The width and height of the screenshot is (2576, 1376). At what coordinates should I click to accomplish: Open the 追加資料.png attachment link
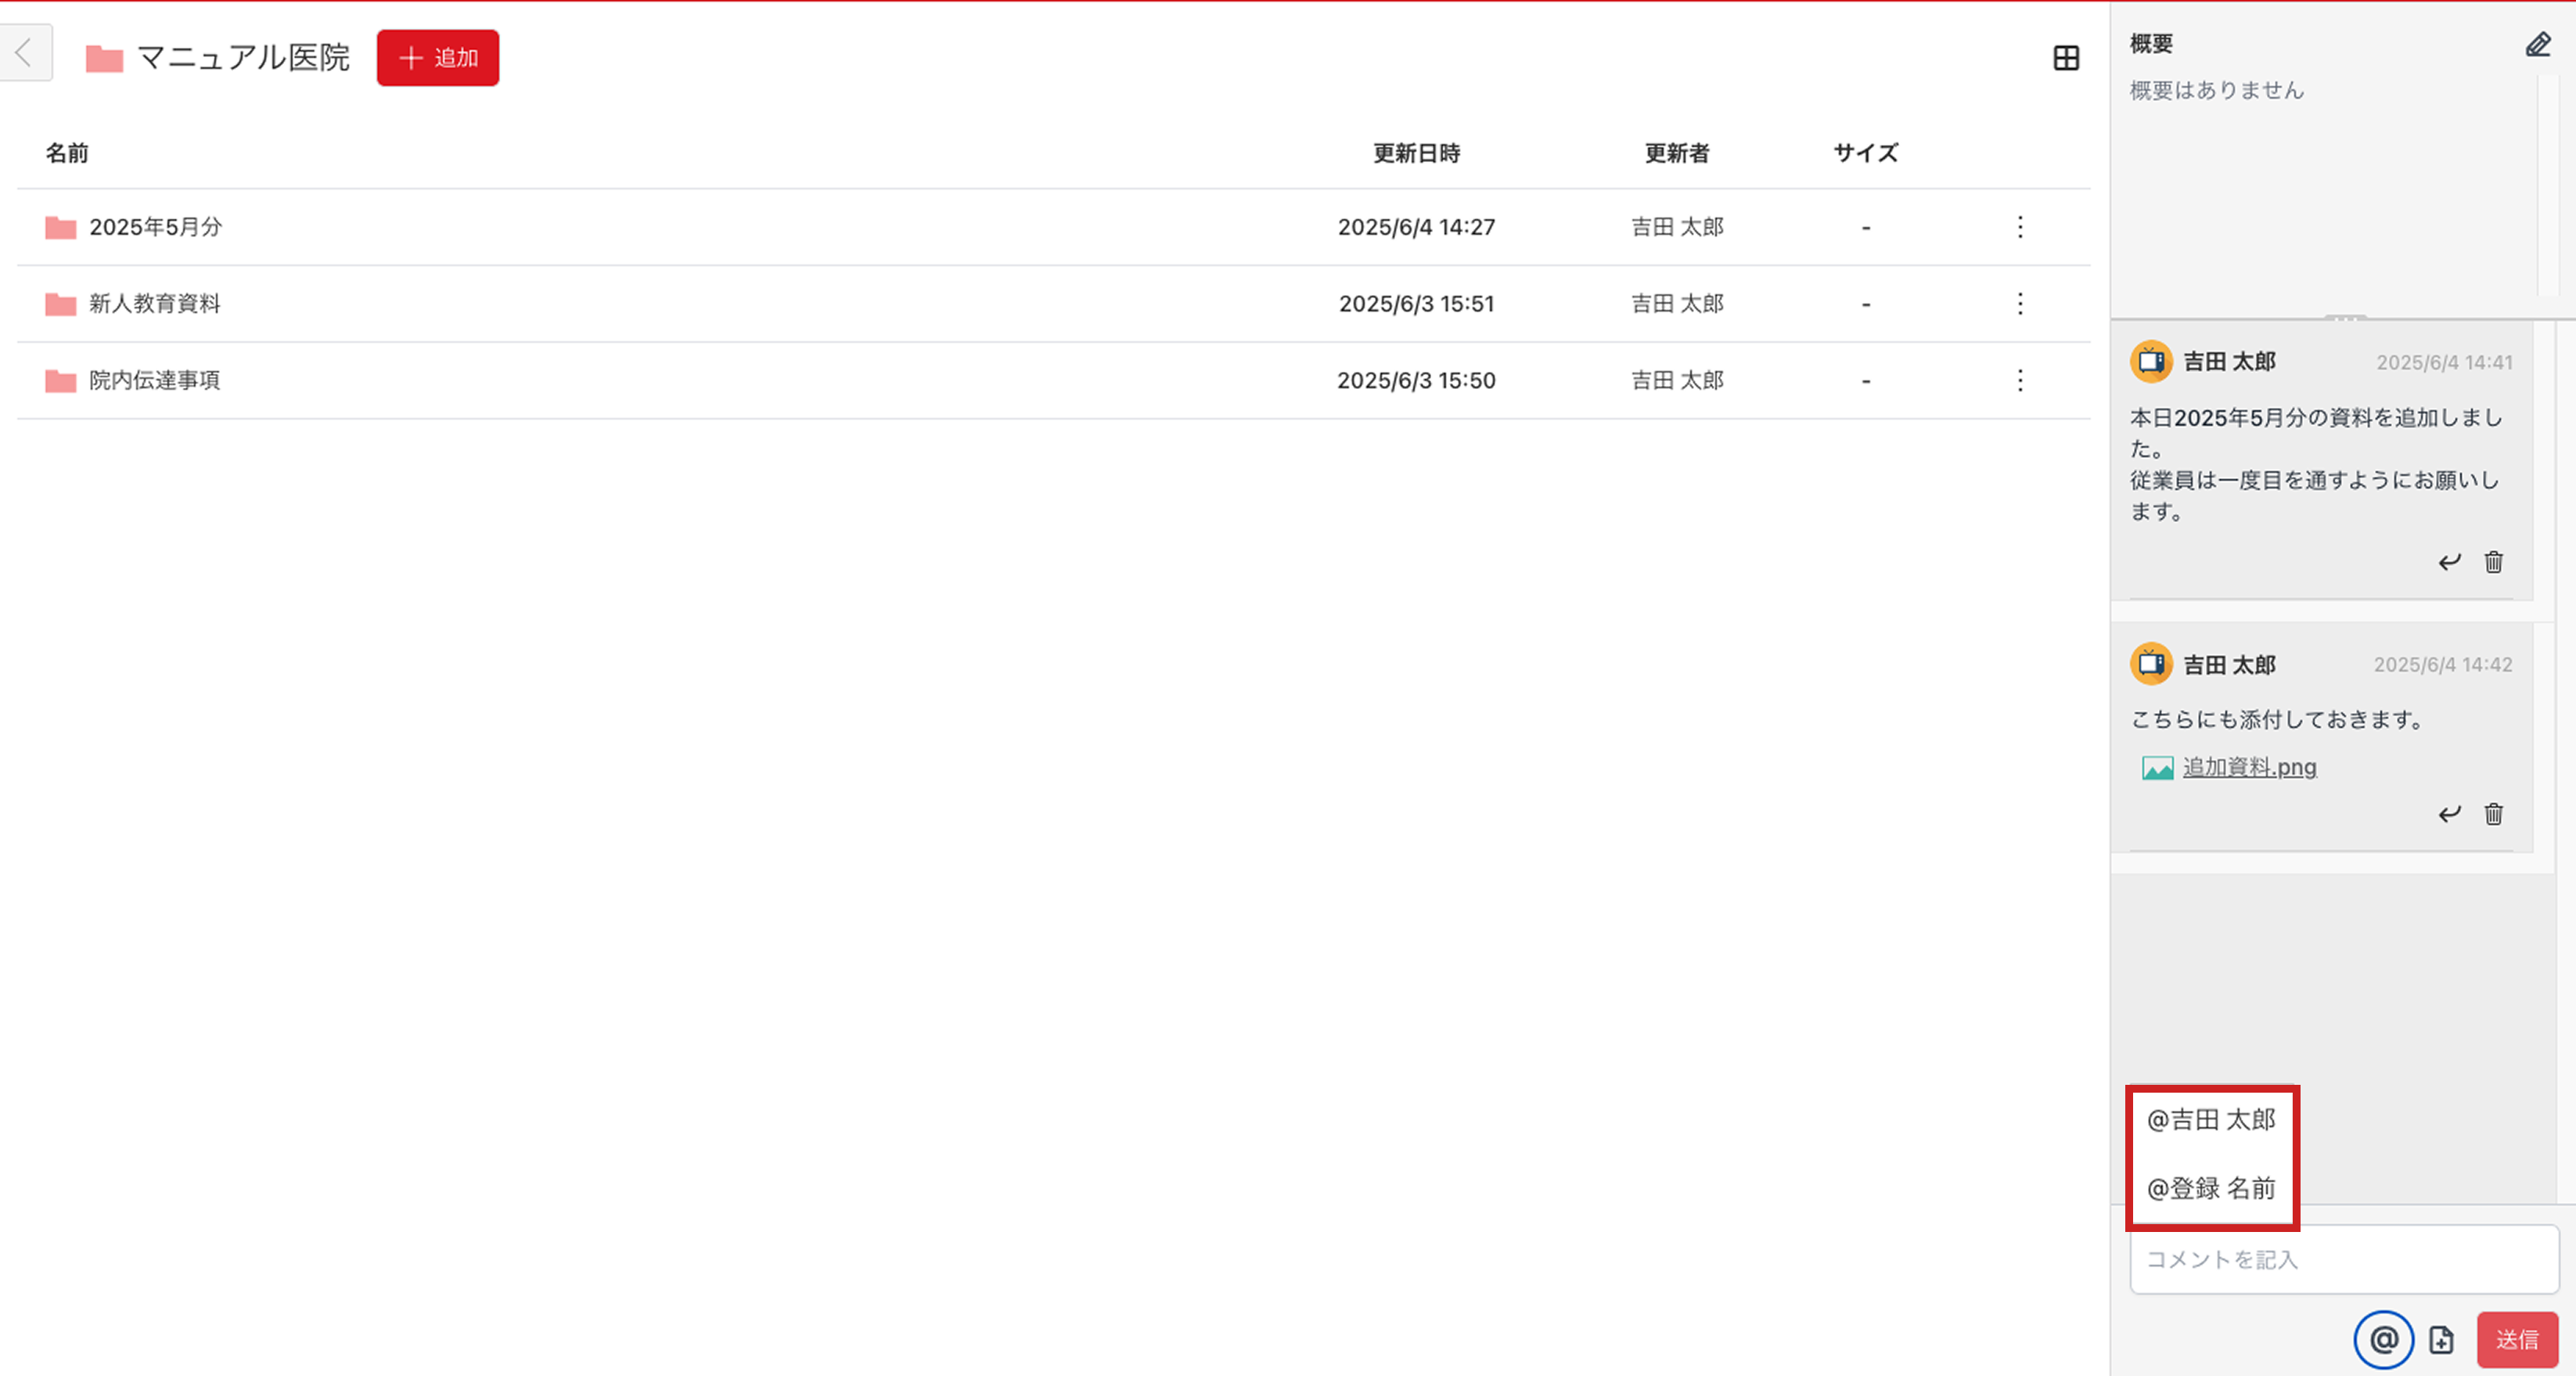[x=2249, y=767]
